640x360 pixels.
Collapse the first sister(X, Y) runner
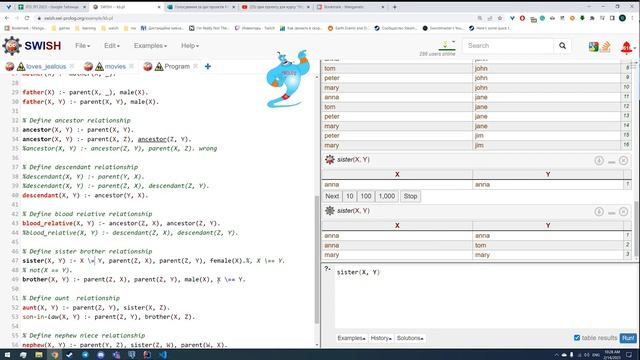pos(611,162)
